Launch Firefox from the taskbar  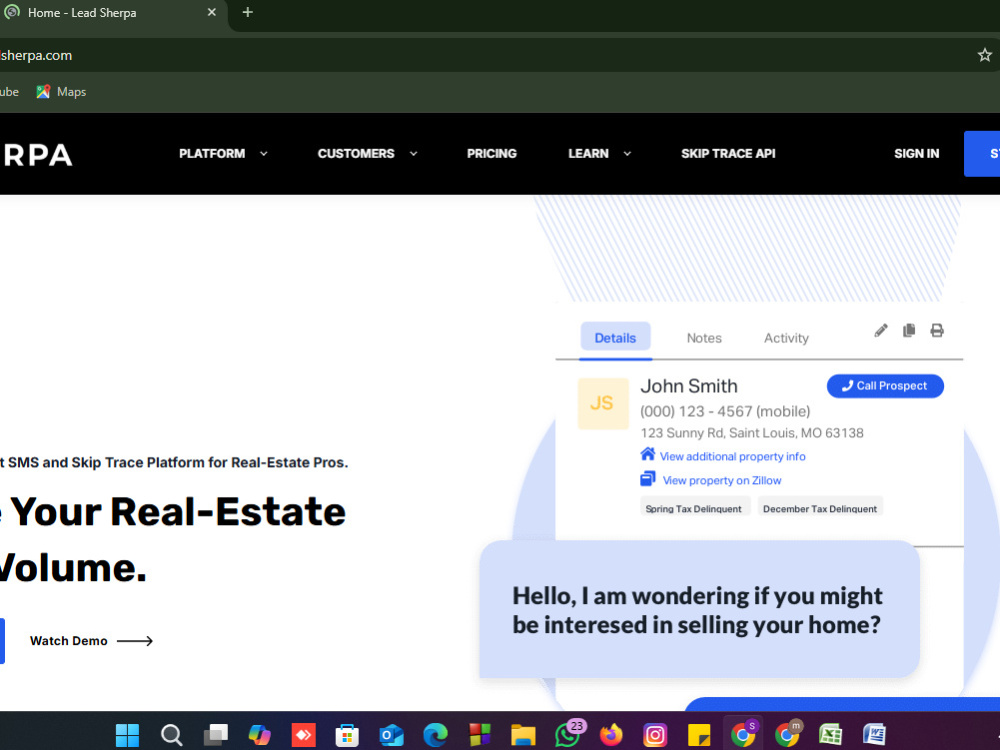[x=611, y=735]
